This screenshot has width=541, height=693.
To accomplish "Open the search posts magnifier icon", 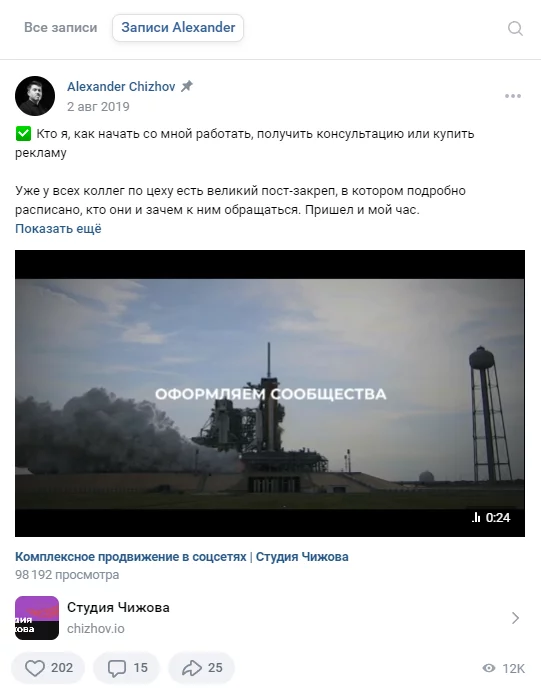I will click(x=515, y=29).
